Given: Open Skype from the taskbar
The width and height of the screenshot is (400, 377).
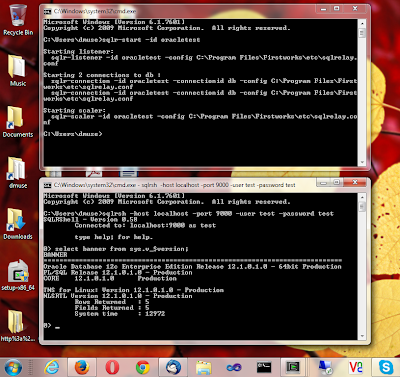Looking at the screenshot, I should tap(386, 368).
